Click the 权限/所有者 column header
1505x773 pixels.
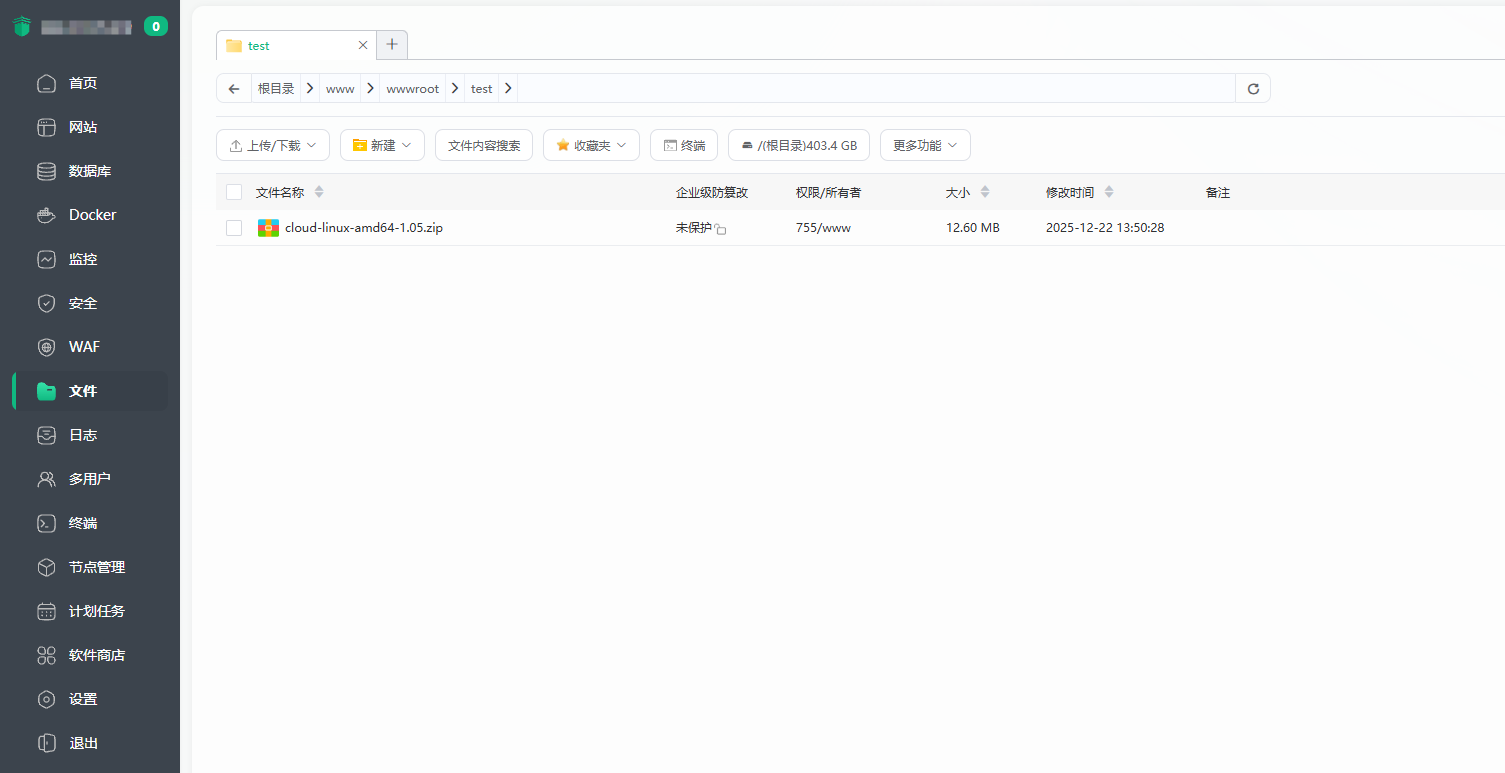pyautogui.click(x=828, y=192)
